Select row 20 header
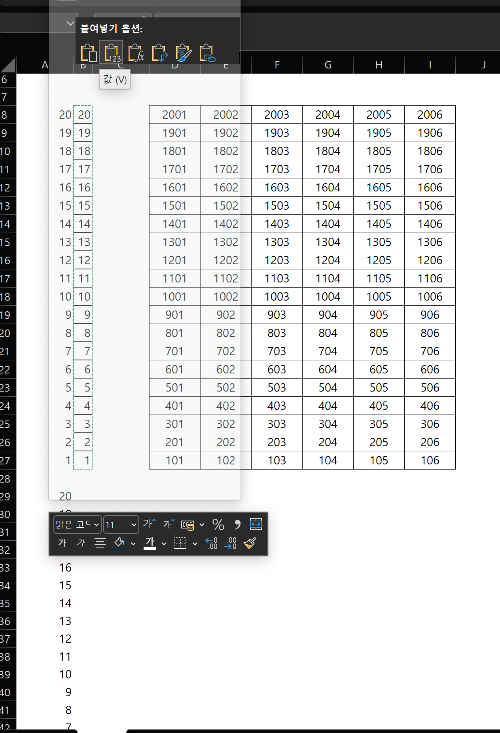 pyautogui.click(x=6, y=333)
